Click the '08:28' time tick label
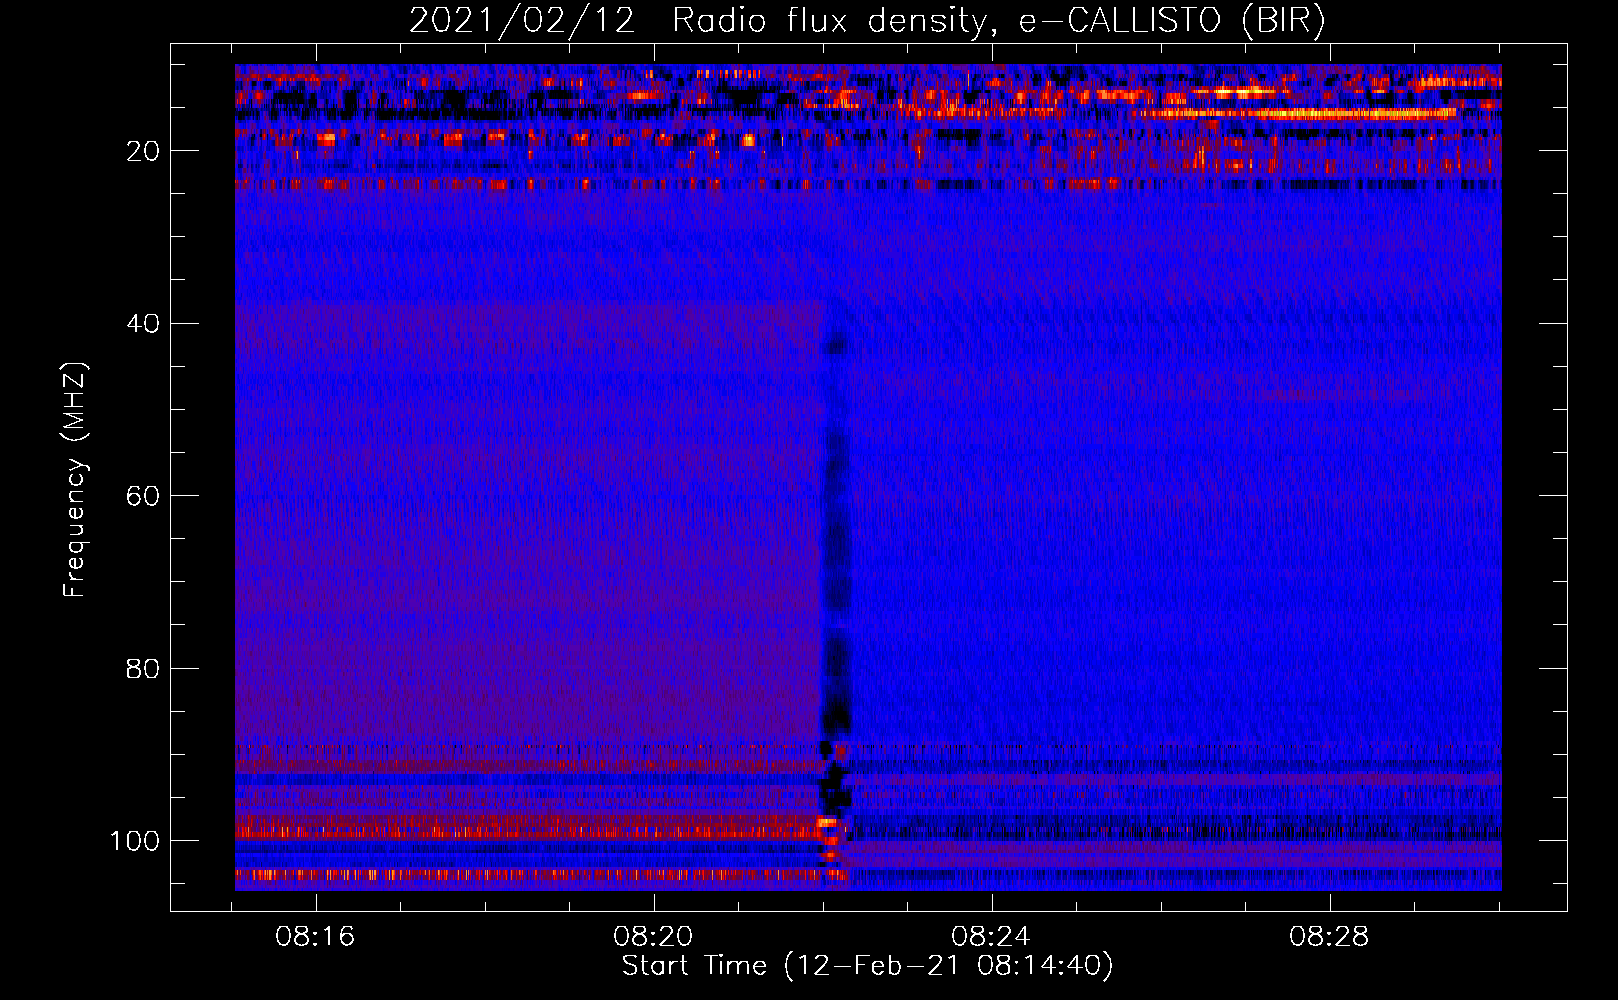Screen dimensions: 1618x1000 point(1329,937)
